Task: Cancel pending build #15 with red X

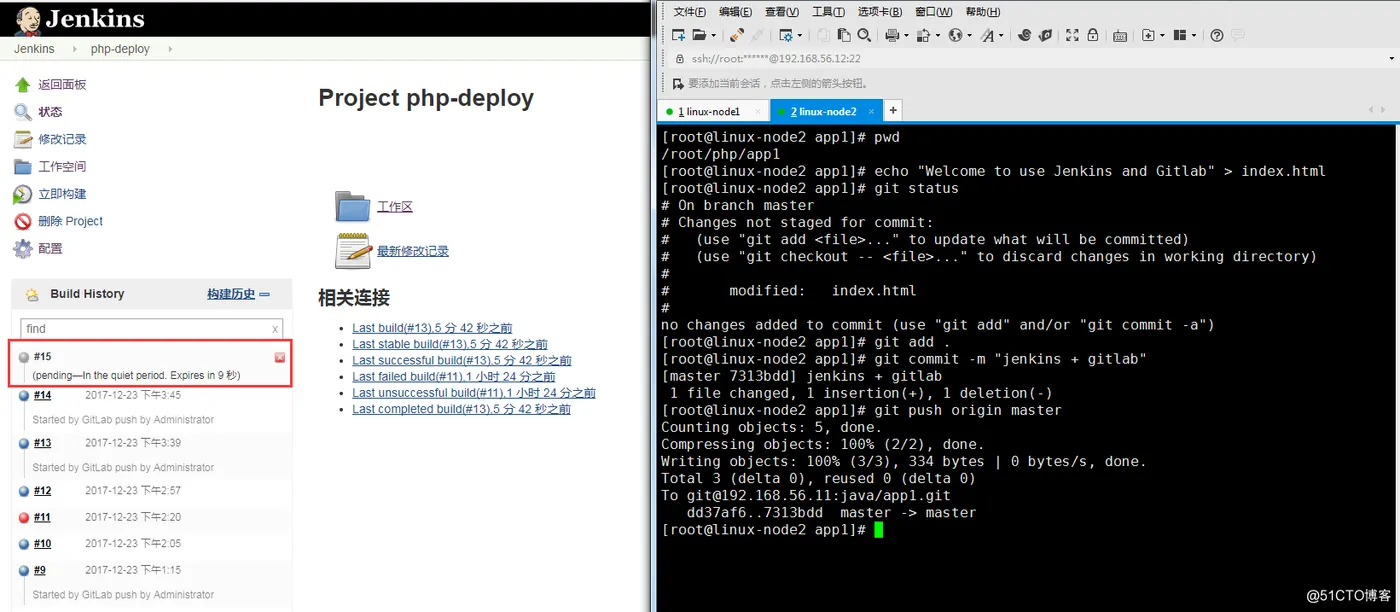Action: point(280,357)
